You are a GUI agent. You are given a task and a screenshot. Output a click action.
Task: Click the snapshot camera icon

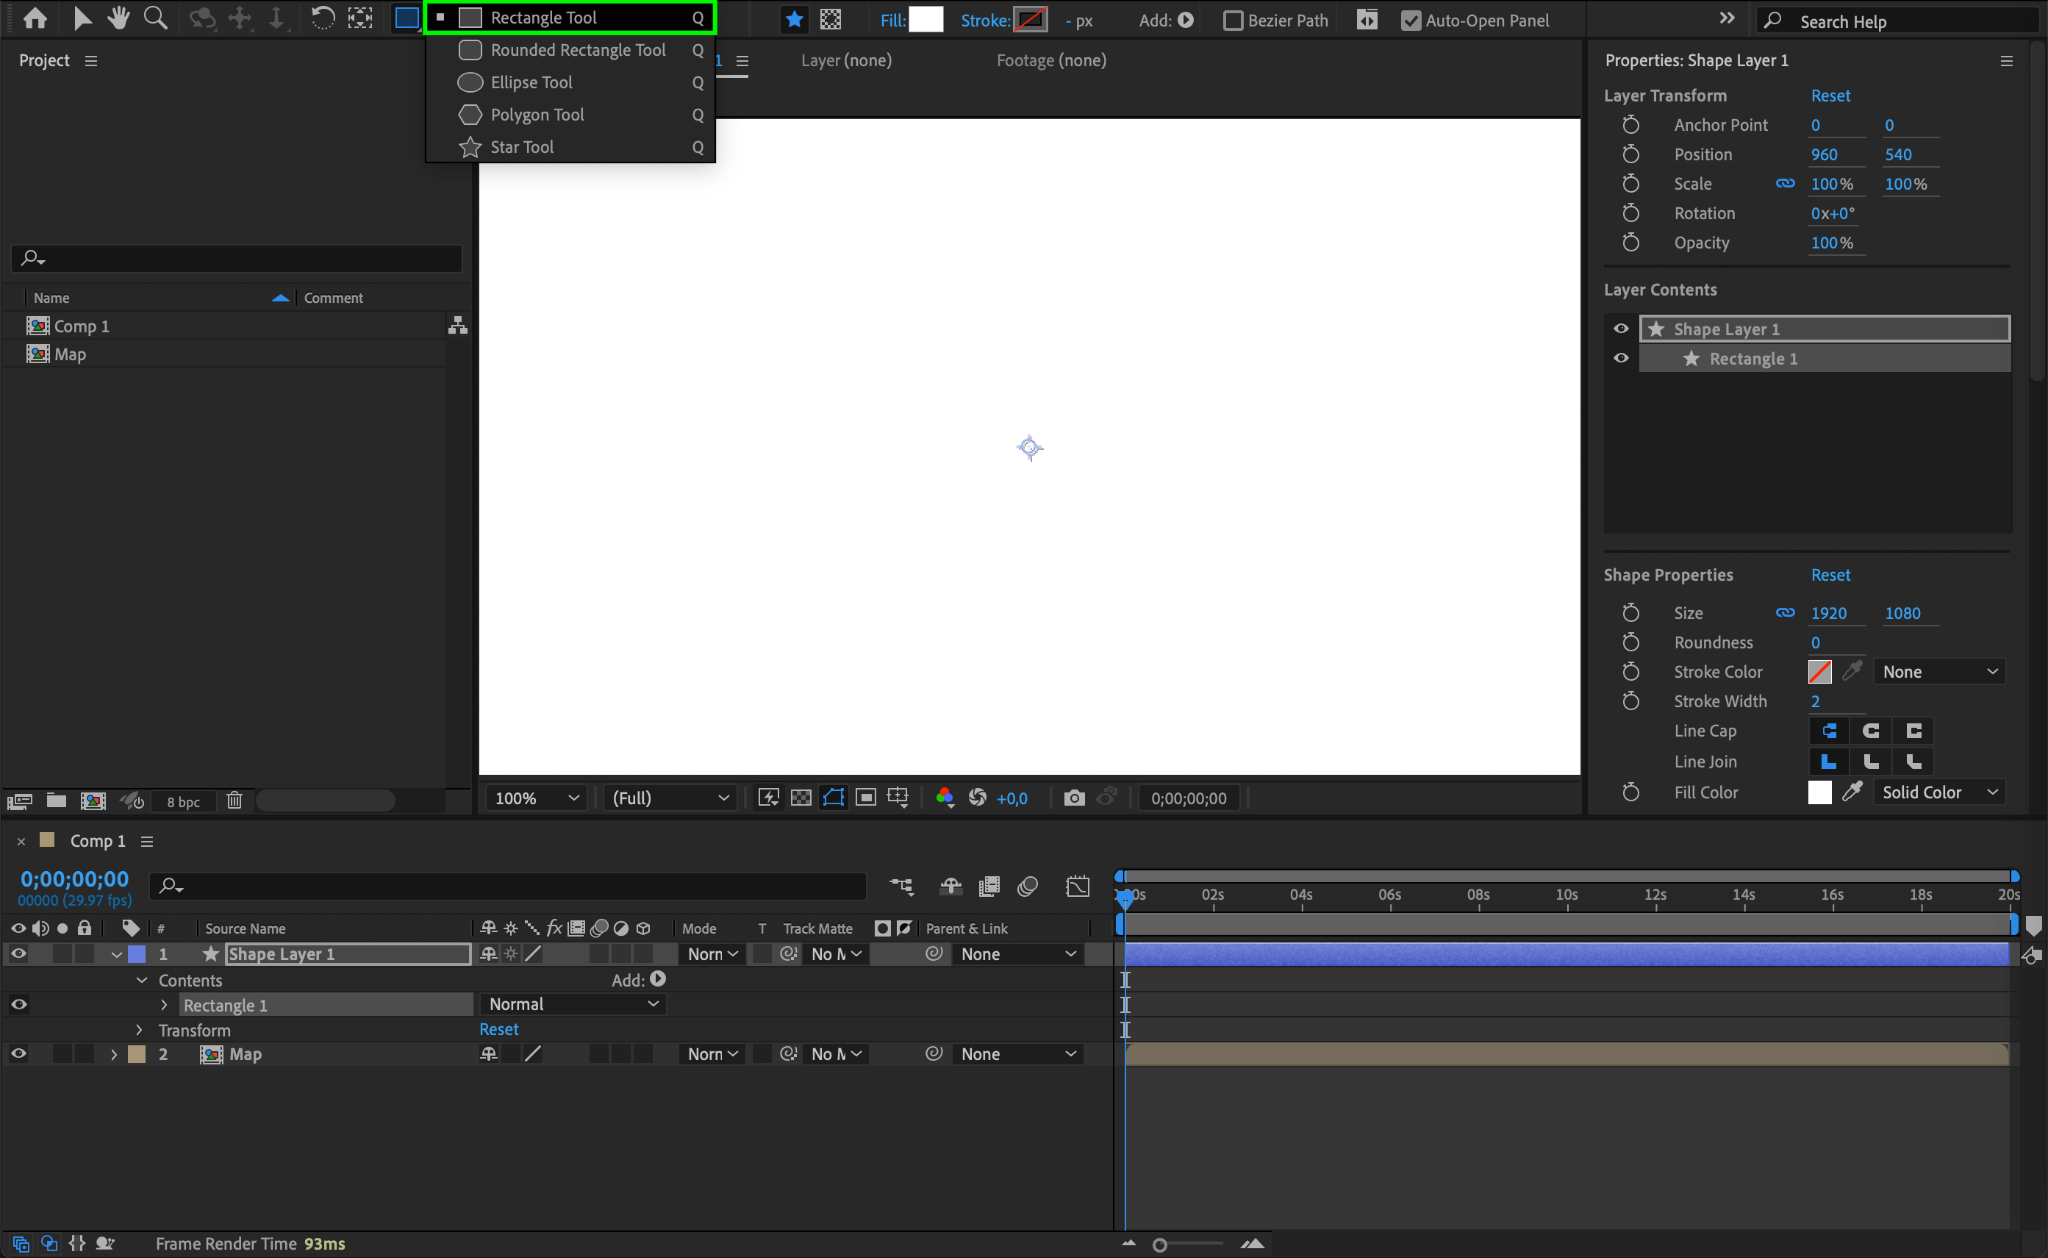point(1074,798)
